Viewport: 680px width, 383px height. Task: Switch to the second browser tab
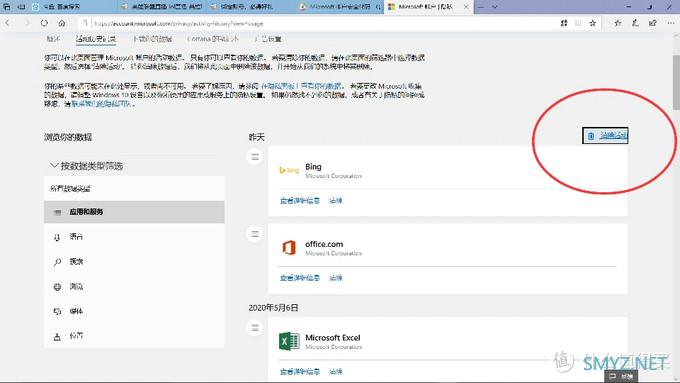[163, 7]
